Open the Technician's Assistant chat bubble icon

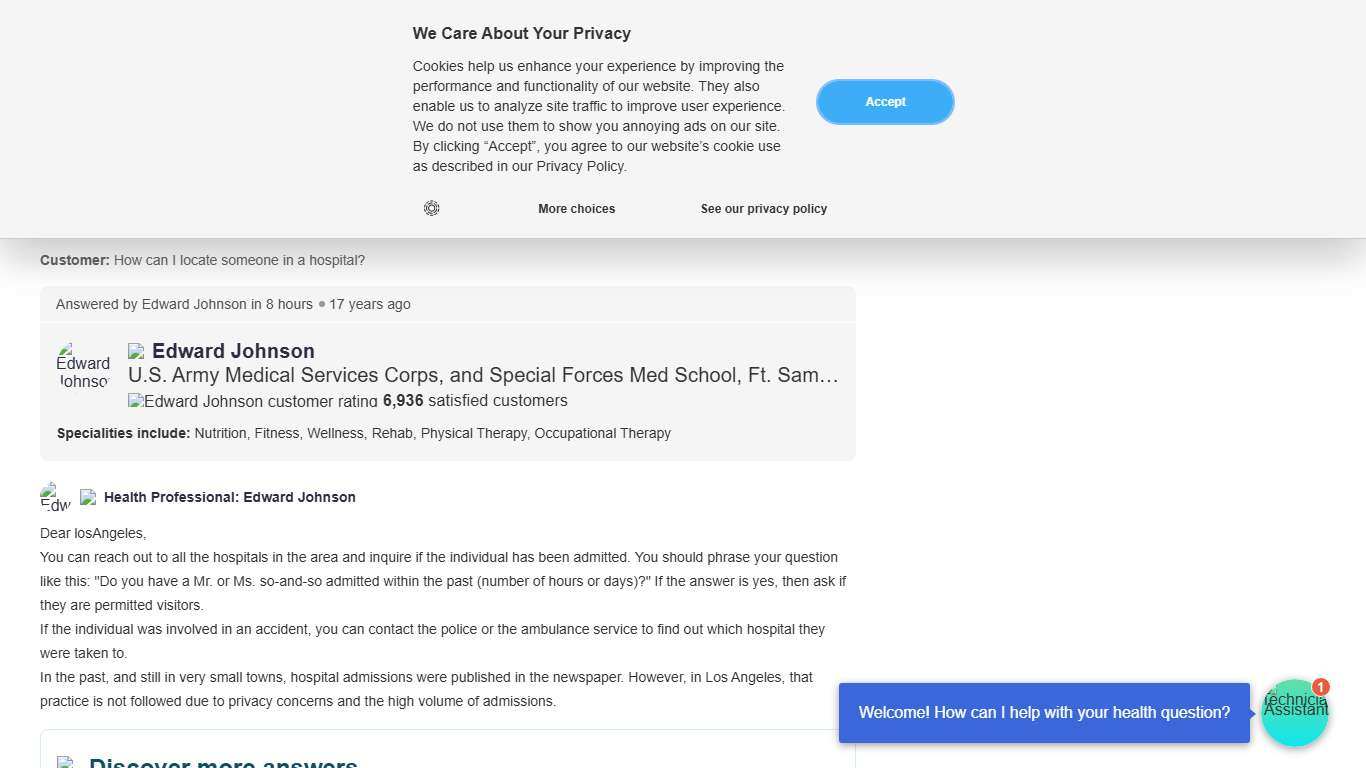[x=1294, y=713]
